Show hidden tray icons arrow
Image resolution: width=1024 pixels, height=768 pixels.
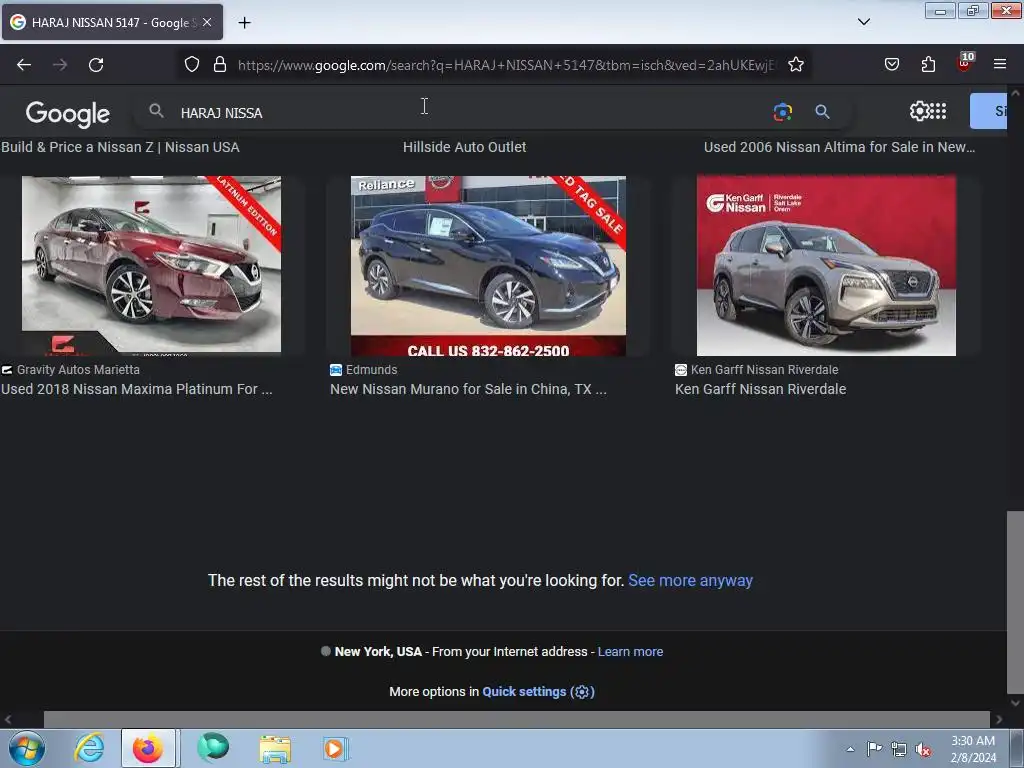coord(850,749)
